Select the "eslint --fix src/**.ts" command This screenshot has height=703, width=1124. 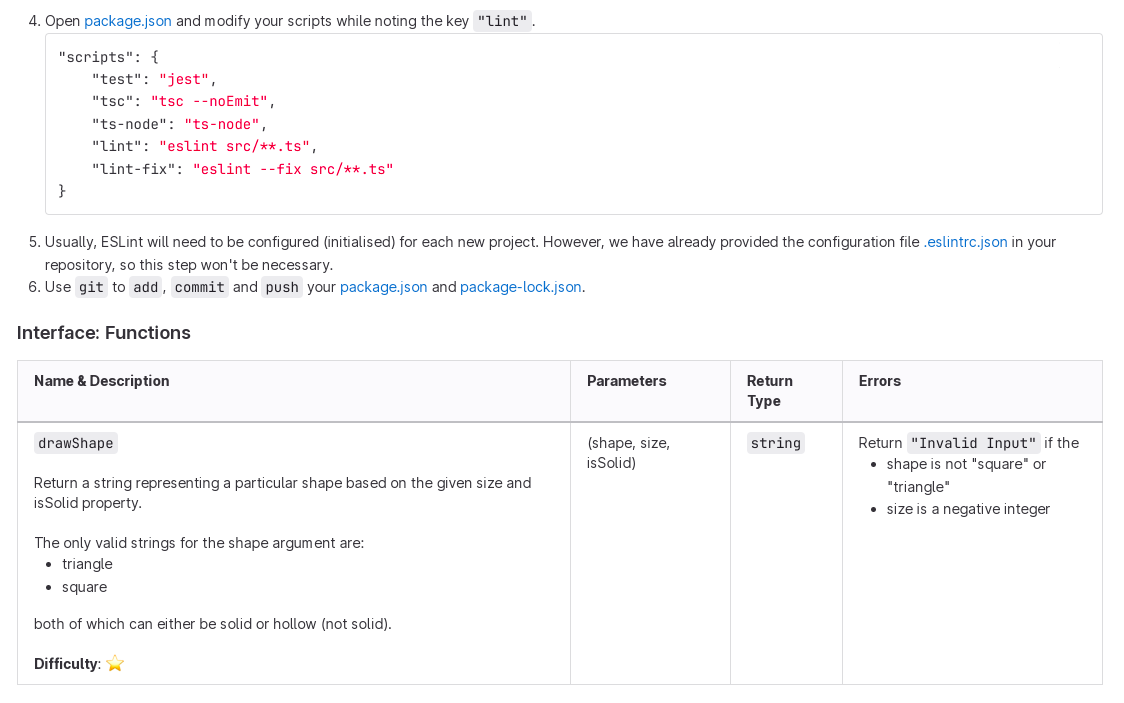pyautogui.click(x=294, y=168)
